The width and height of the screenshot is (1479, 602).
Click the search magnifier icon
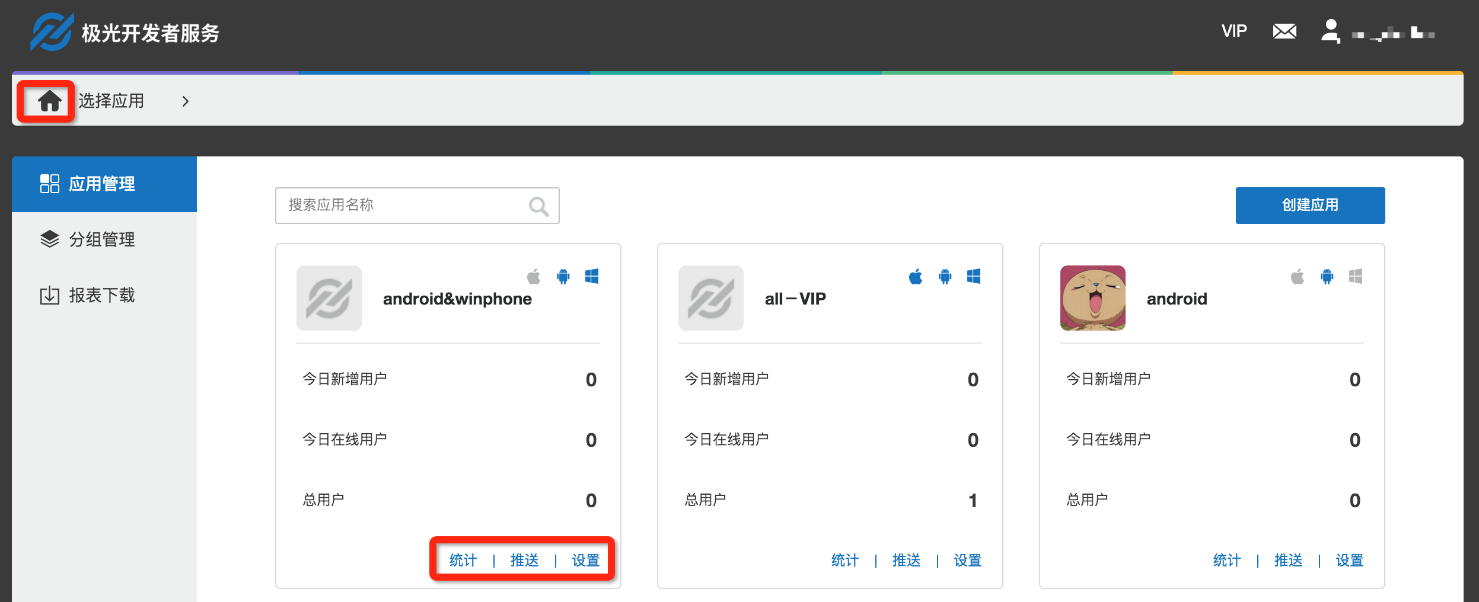539,205
